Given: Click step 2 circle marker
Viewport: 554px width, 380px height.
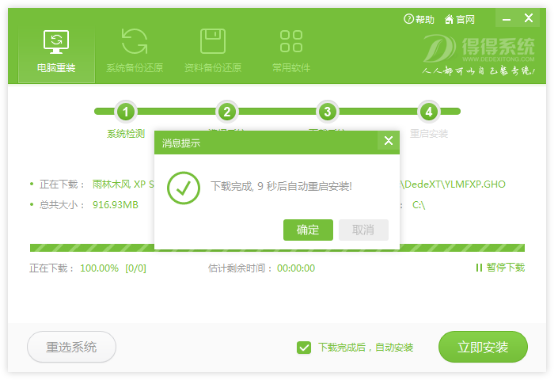Looking at the screenshot, I should click(x=227, y=112).
